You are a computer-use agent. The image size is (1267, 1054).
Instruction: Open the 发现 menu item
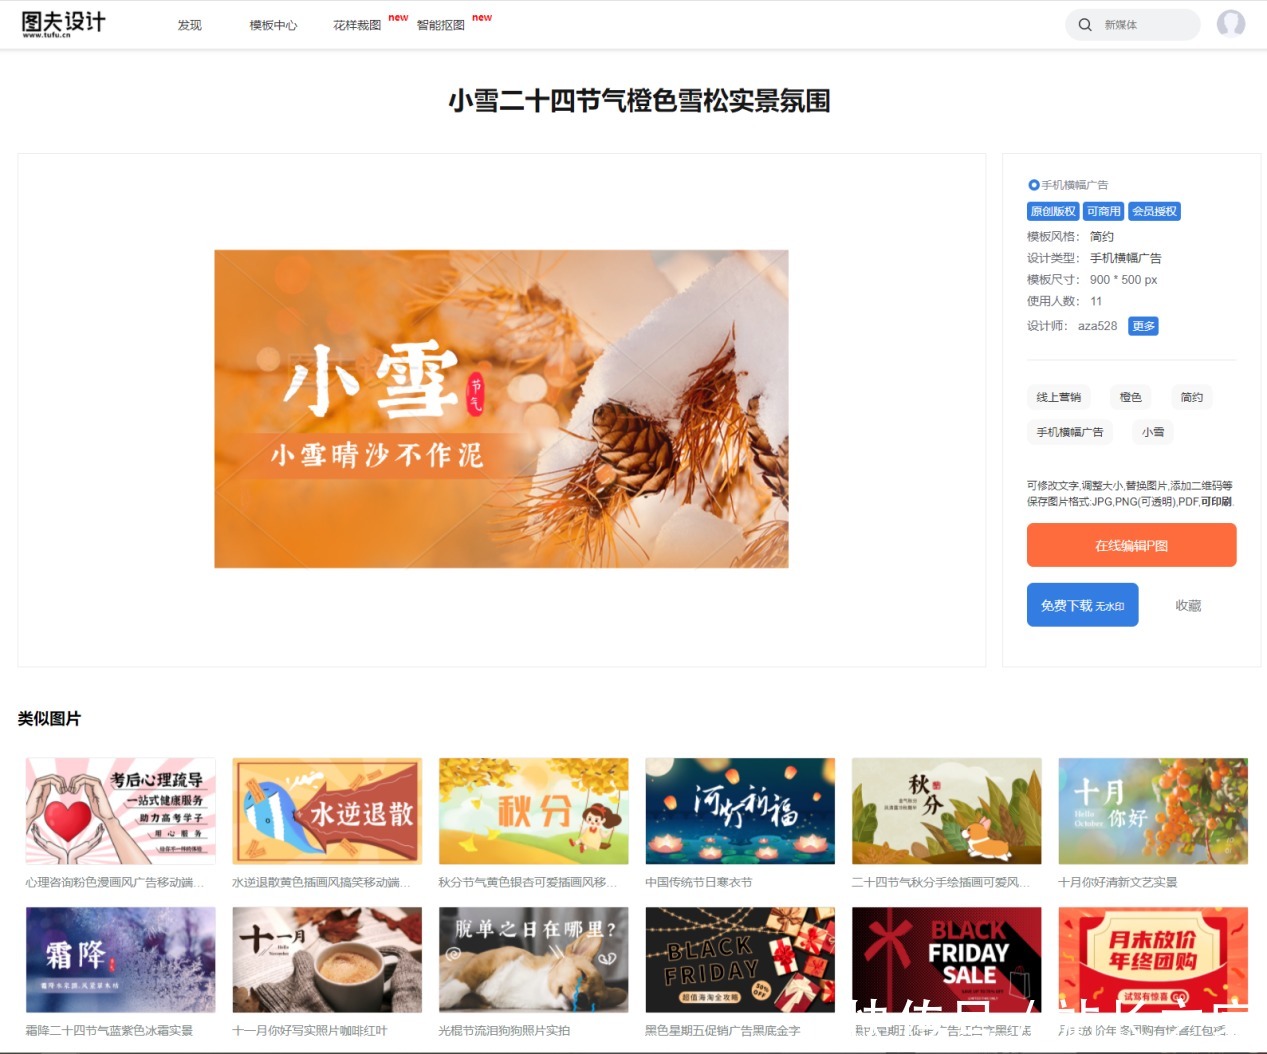tap(189, 24)
